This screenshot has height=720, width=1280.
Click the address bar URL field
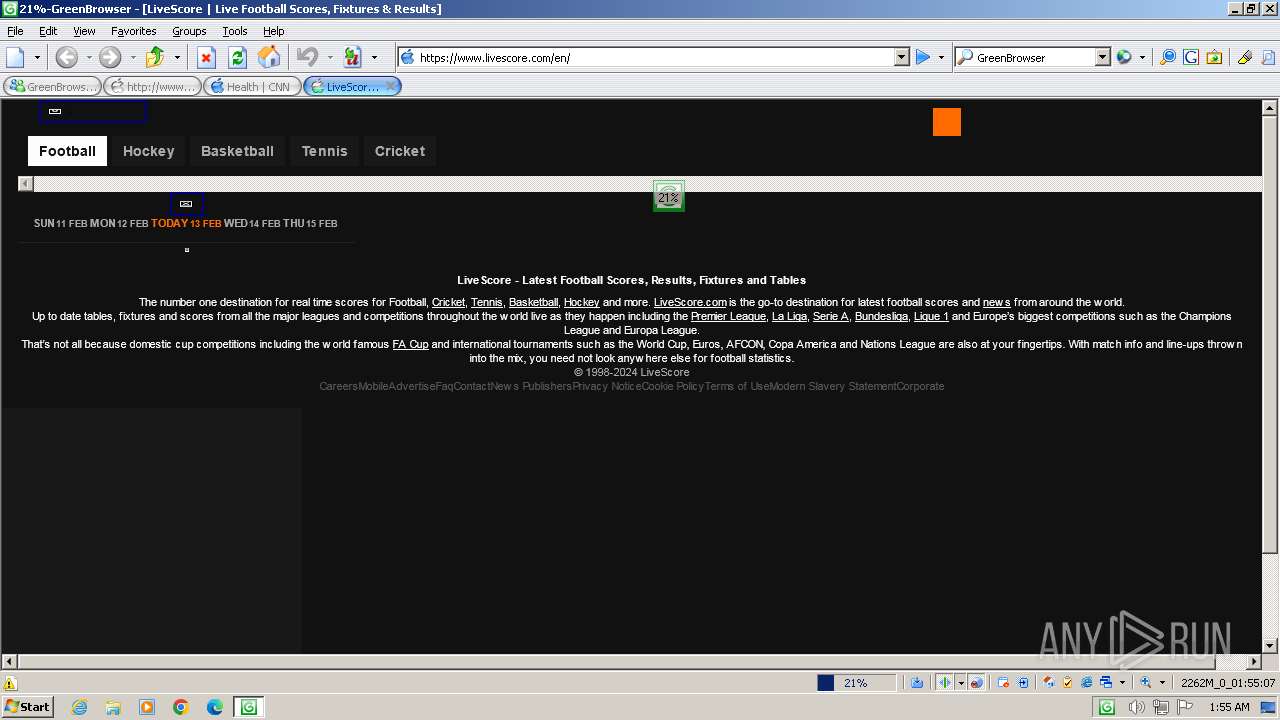(655, 57)
